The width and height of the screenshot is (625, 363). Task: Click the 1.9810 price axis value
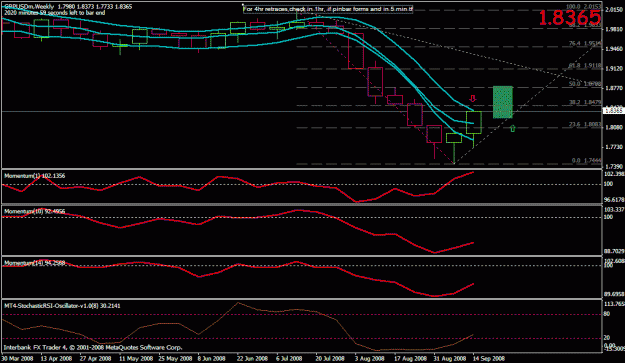click(614, 29)
